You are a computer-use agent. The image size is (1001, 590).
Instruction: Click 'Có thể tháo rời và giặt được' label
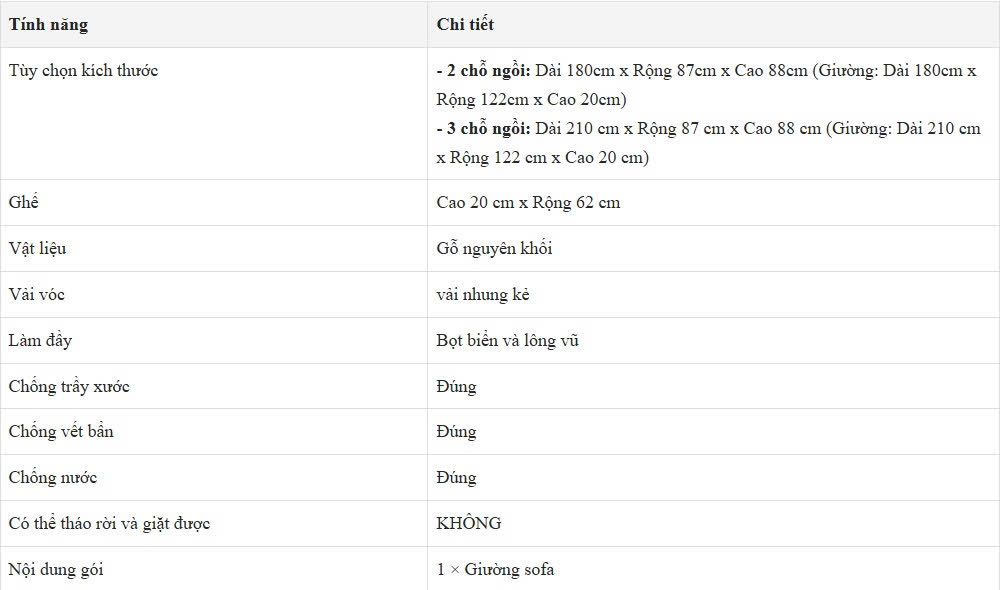tap(109, 524)
